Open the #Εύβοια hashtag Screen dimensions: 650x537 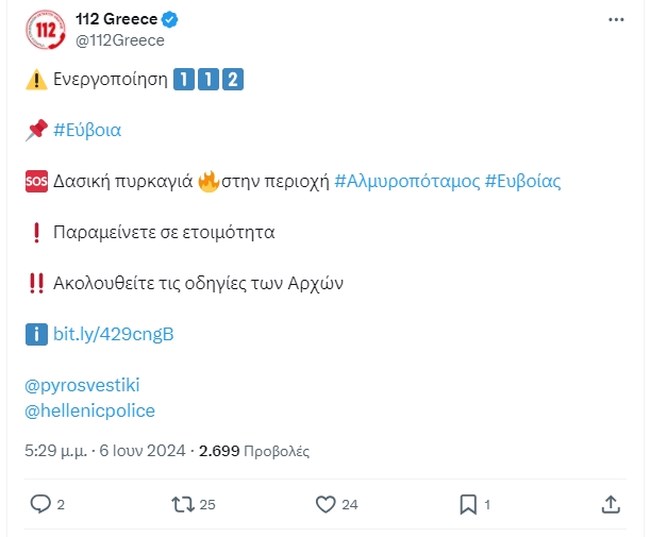pyautogui.click(x=87, y=130)
